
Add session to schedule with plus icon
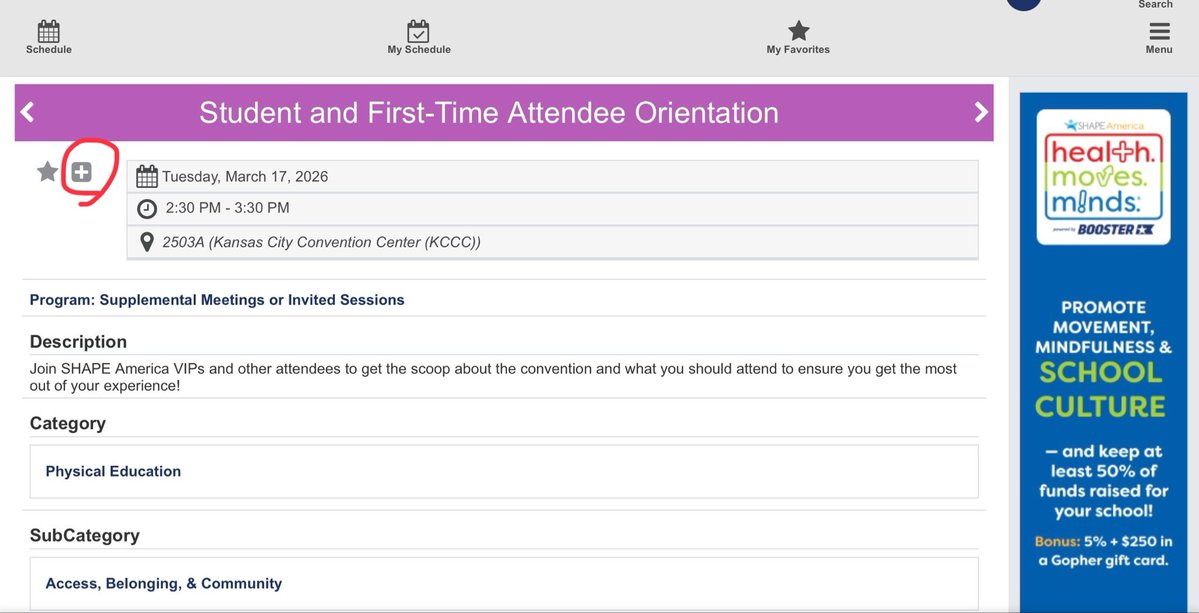coord(82,172)
